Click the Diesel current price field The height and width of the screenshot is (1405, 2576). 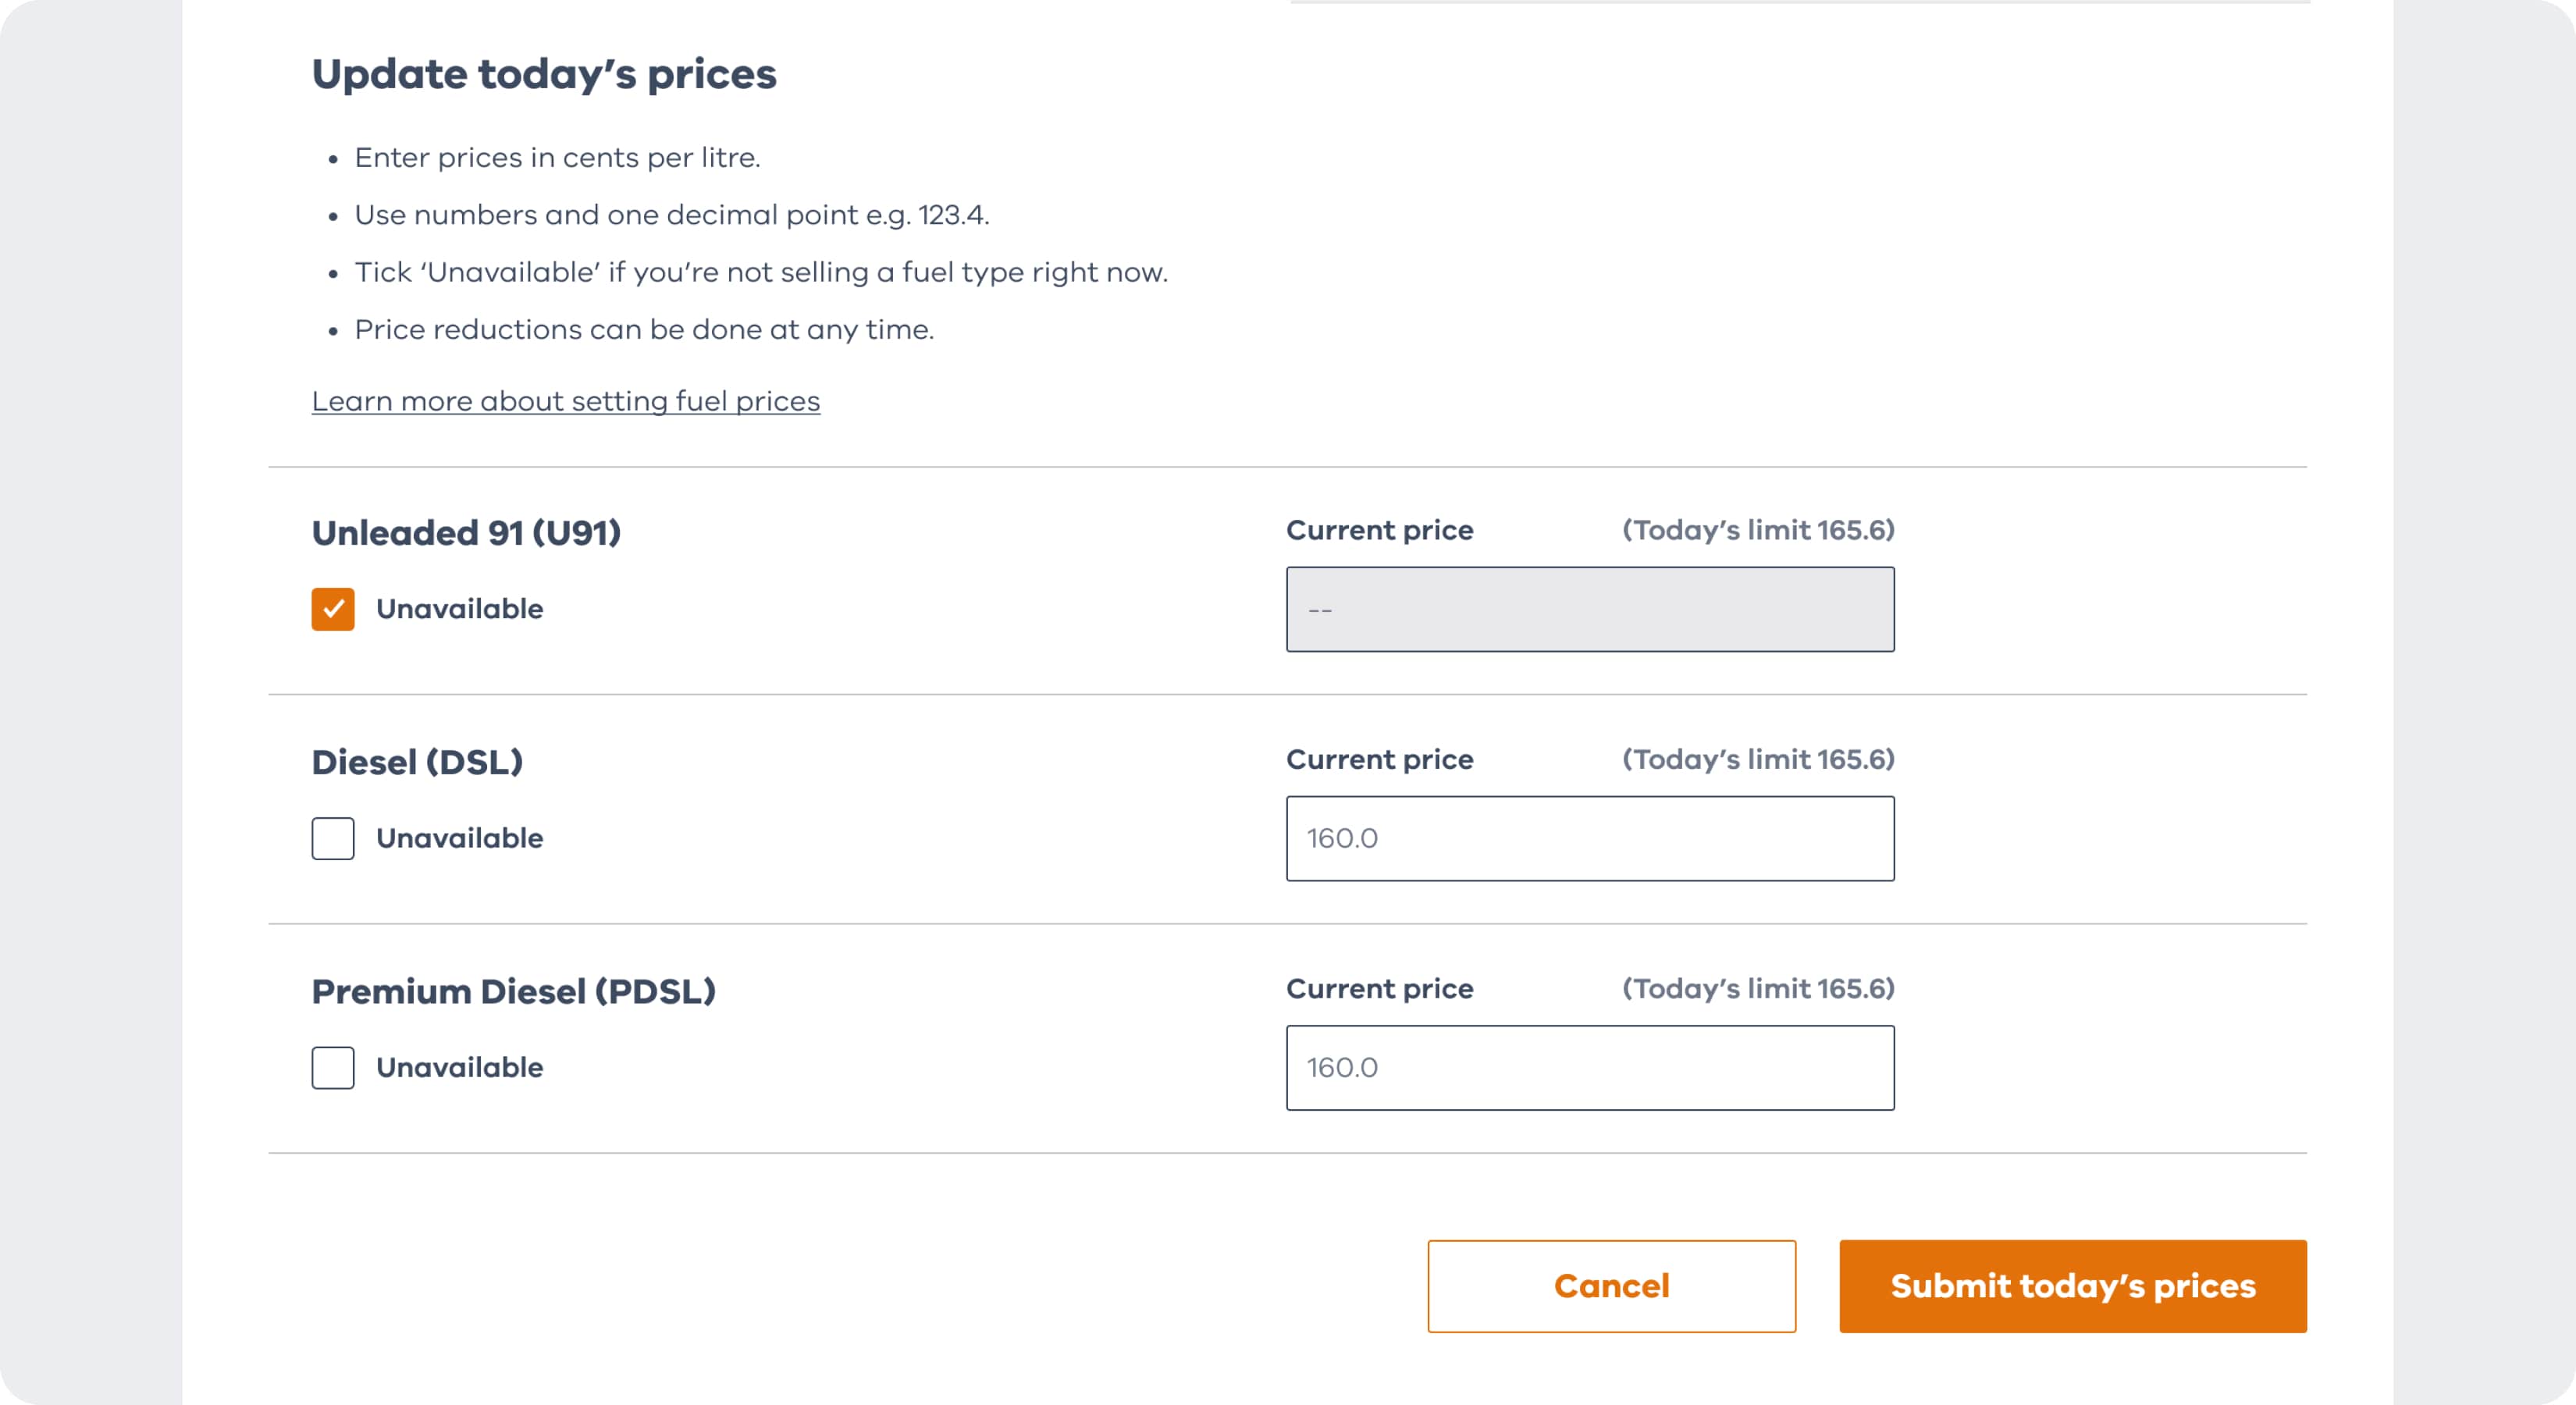pyautogui.click(x=1589, y=838)
